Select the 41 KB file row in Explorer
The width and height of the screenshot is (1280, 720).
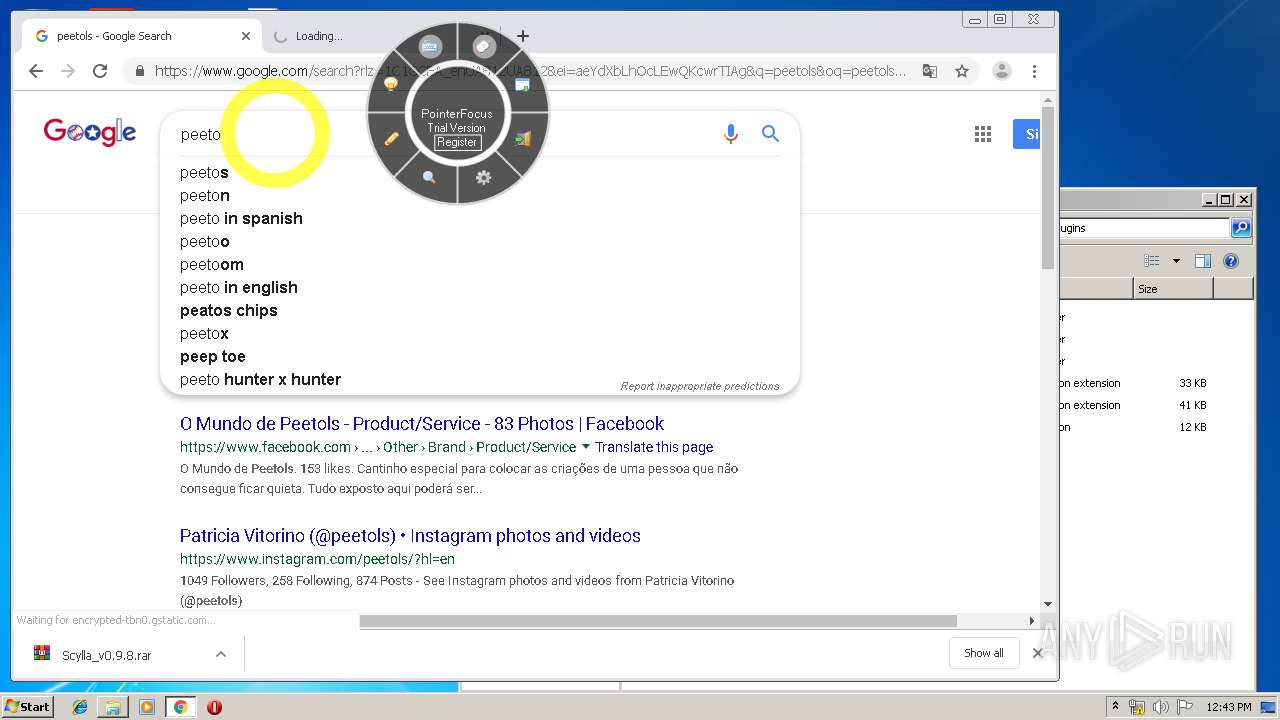coord(1156,405)
